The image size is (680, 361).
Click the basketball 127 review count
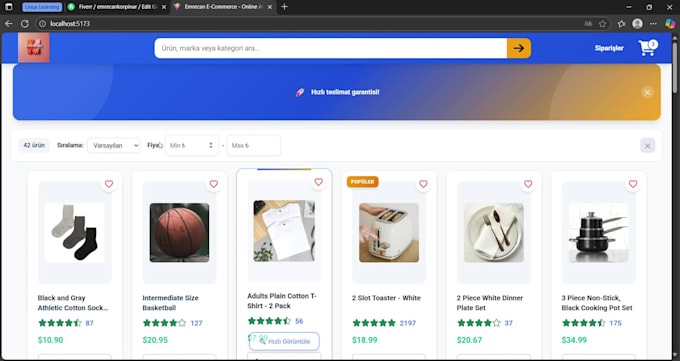[x=196, y=323]
